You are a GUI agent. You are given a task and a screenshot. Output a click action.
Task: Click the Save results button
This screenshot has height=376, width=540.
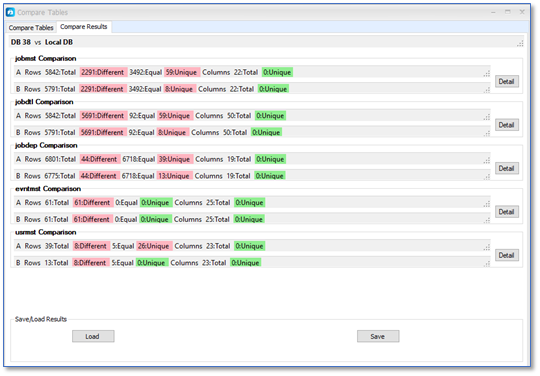(378, 336)
